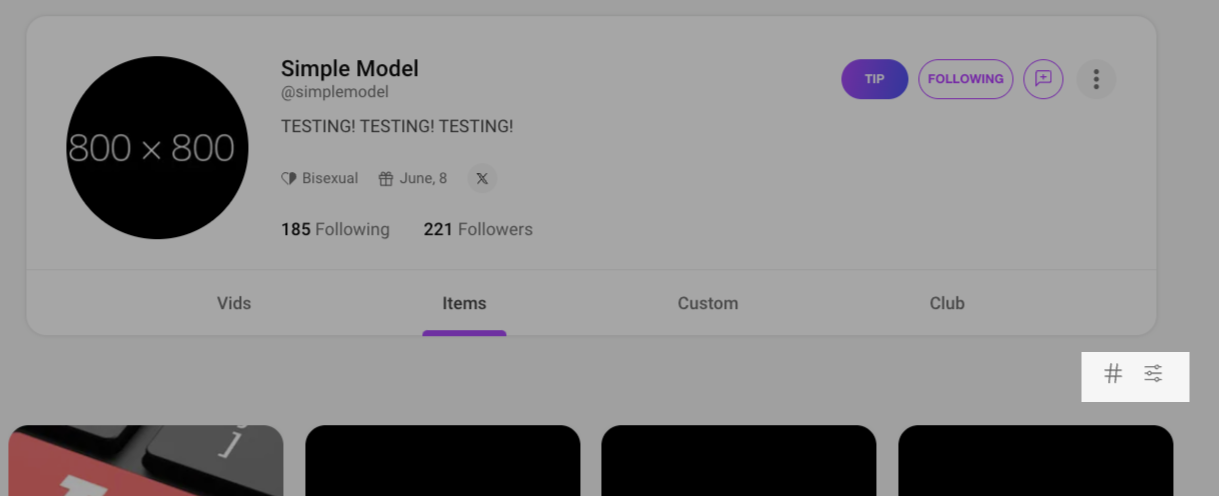This screenshot has height=496, width=1219.
Task: Open the filter sliders icon
Action: [x=1153, y=374]
